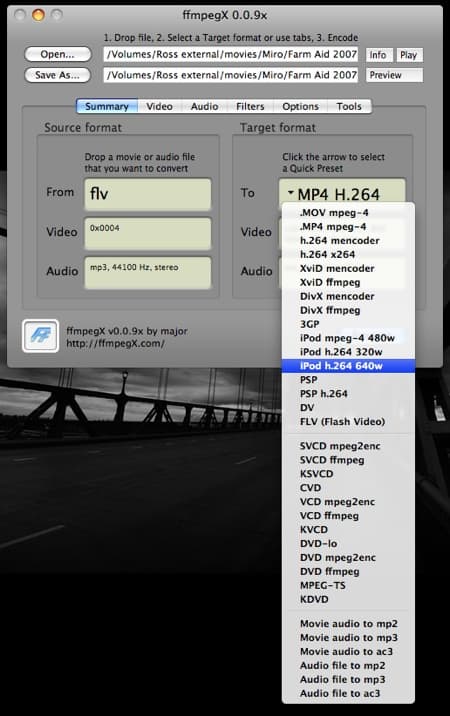
Task: Click the Info button
Action: [x=378, y=55]
